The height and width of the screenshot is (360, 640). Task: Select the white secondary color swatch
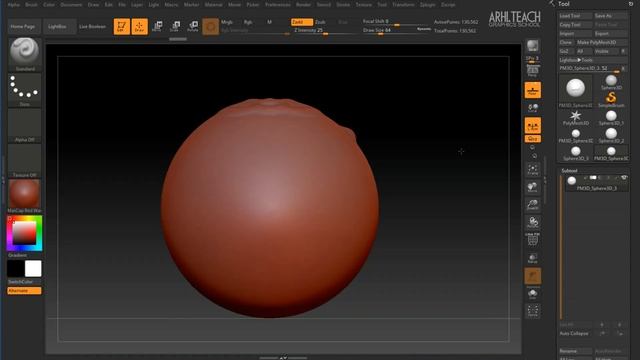tap(33, 269)
